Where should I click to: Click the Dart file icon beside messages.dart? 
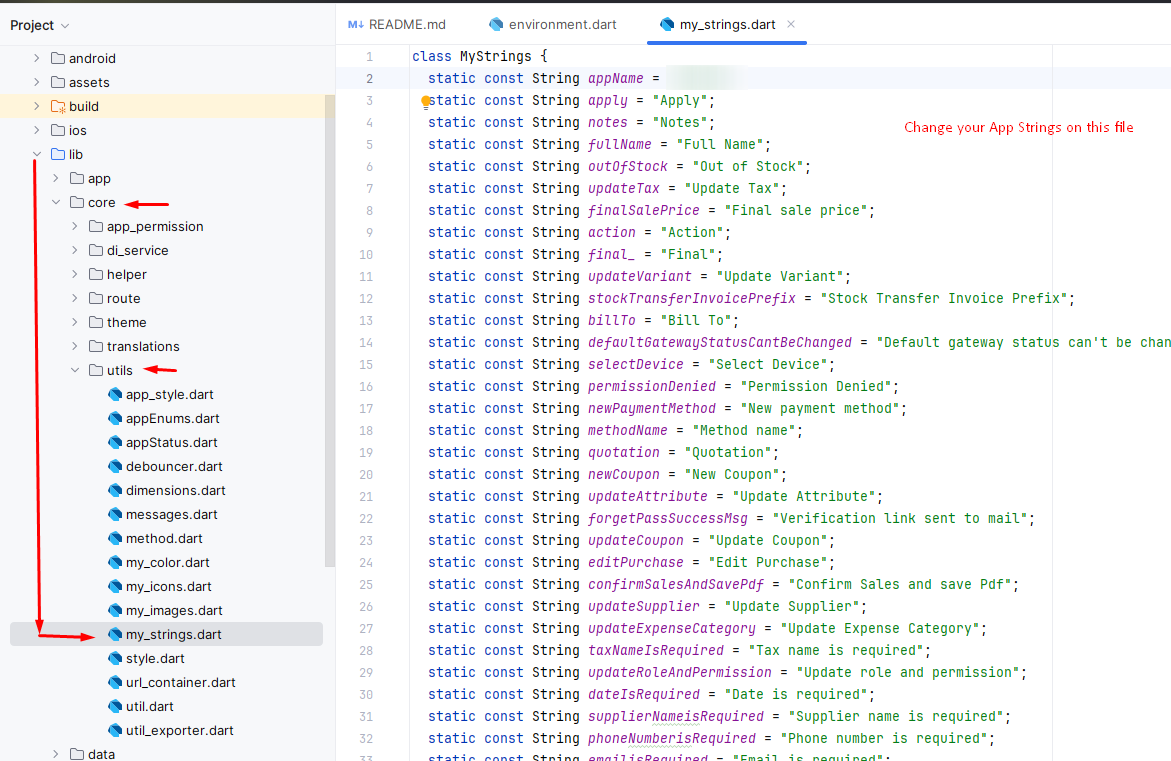115,514
